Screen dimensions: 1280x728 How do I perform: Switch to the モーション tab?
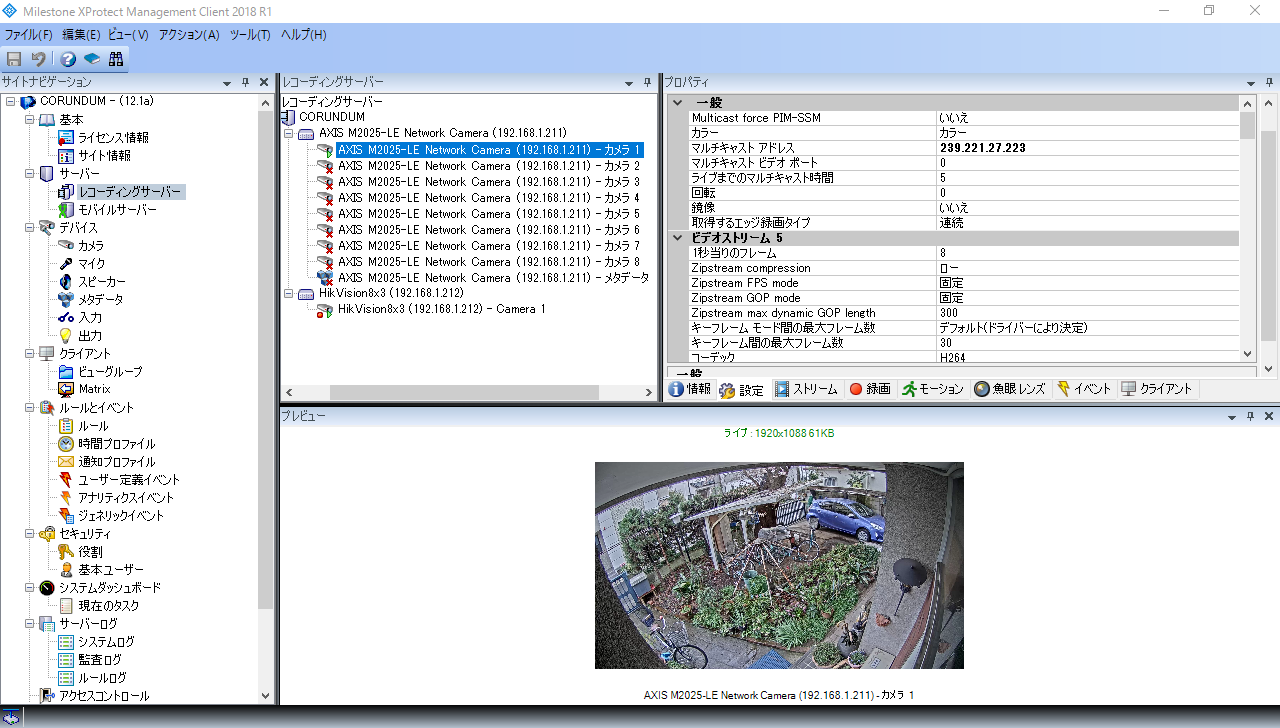pyautogui.click(x=932, y=390)
